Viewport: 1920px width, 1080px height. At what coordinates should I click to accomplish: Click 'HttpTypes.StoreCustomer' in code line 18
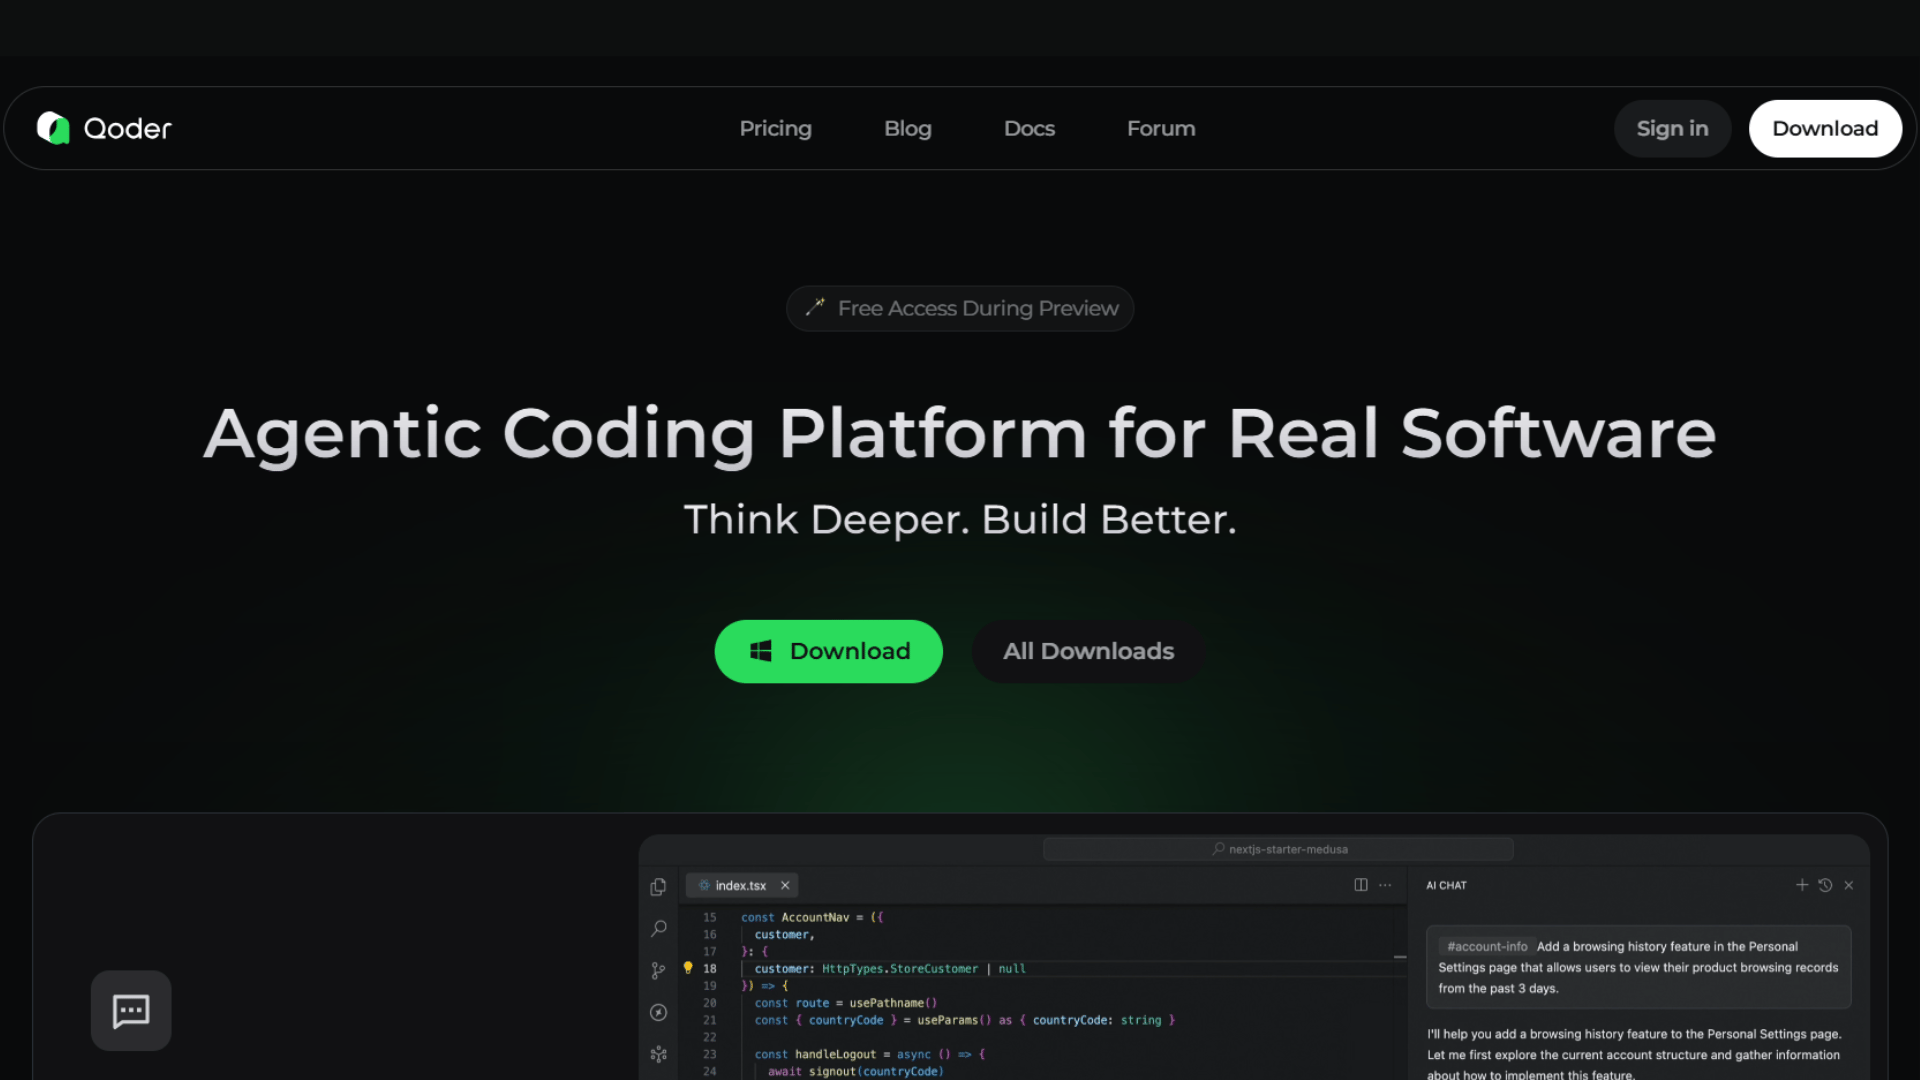pyautogui.click(x=900, y=968)
